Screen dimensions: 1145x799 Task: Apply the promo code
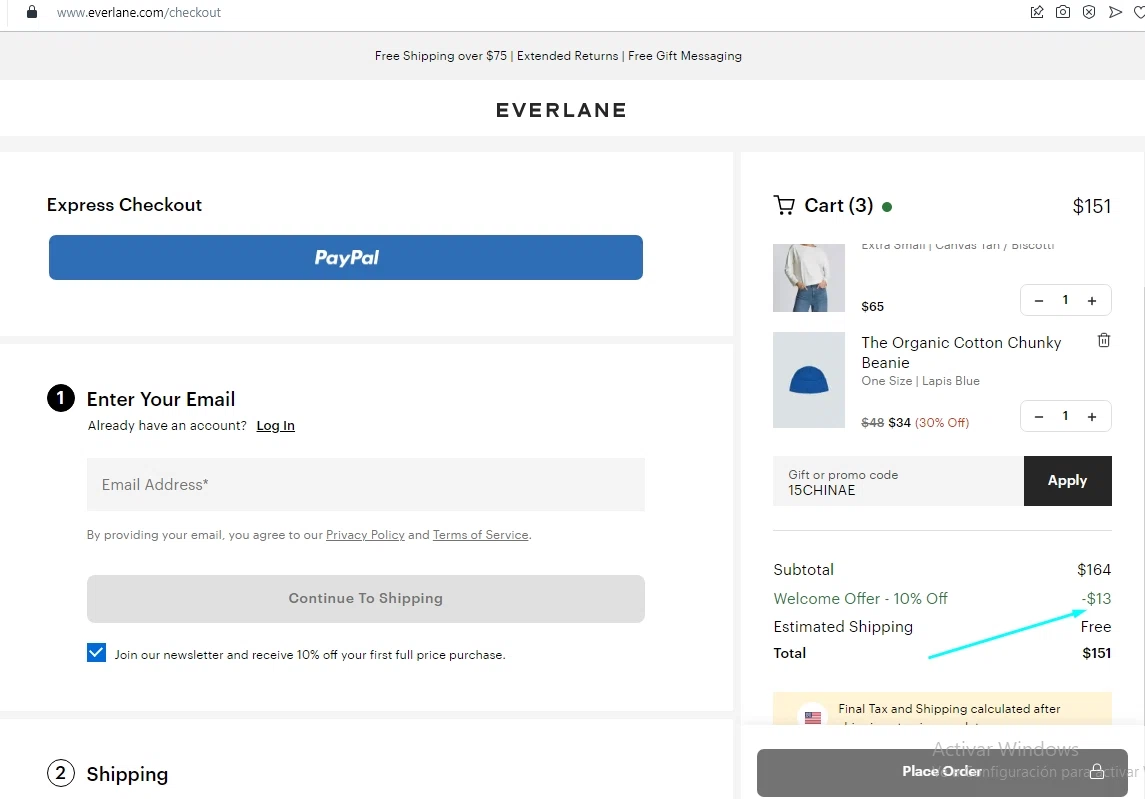tap(1068, 481)
